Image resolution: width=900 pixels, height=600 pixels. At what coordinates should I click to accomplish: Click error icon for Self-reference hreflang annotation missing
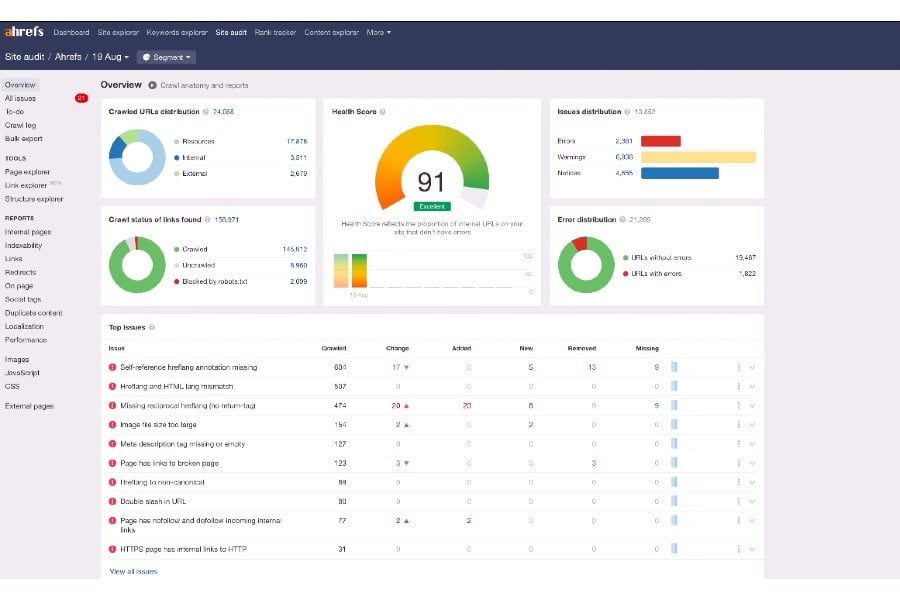pyautogui.click(x=112, y=367)
